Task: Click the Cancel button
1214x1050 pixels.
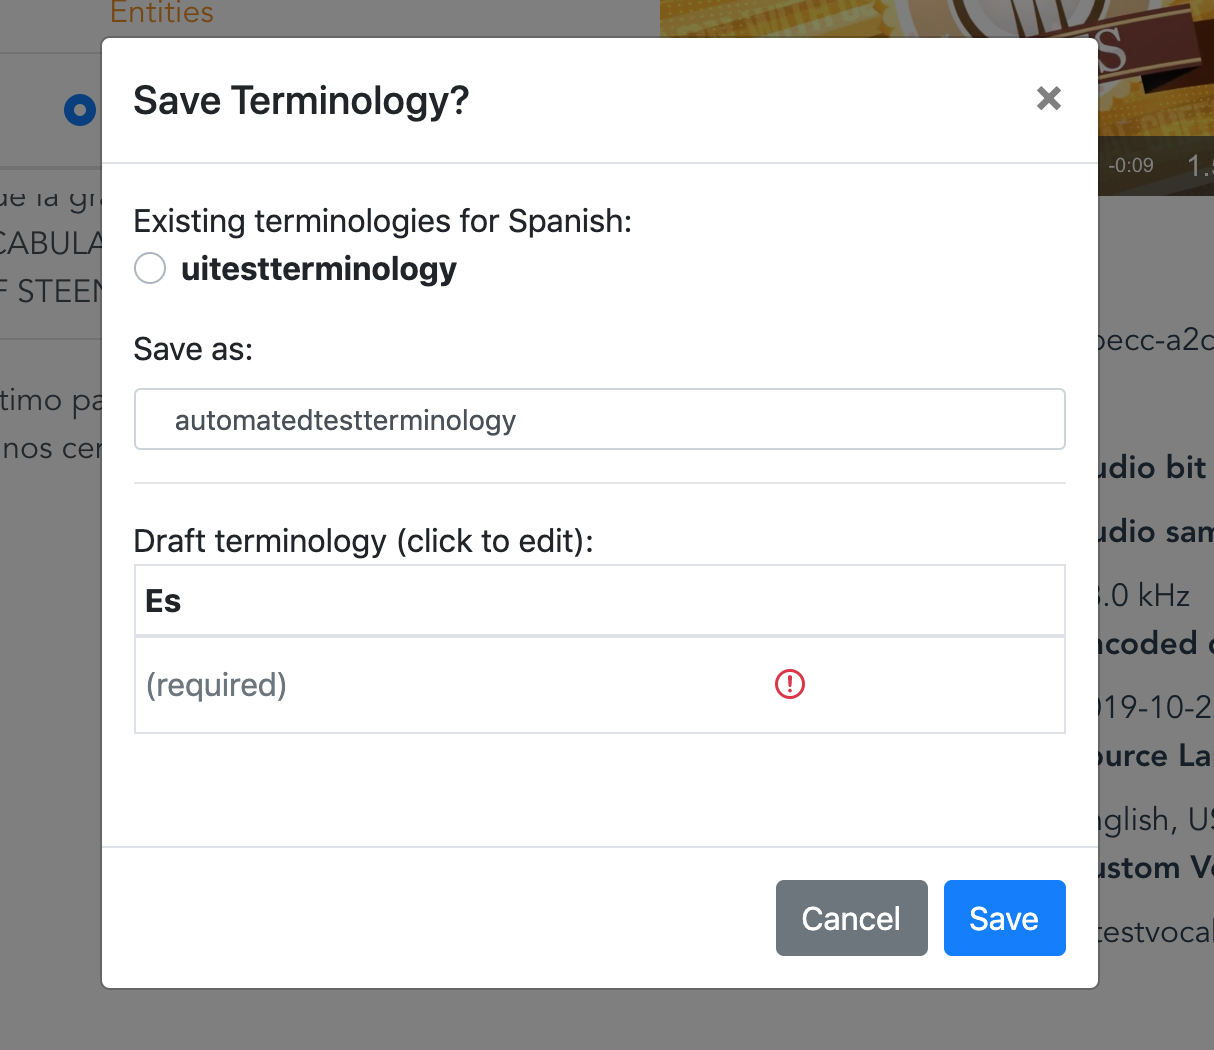Action: click(851, 917)
